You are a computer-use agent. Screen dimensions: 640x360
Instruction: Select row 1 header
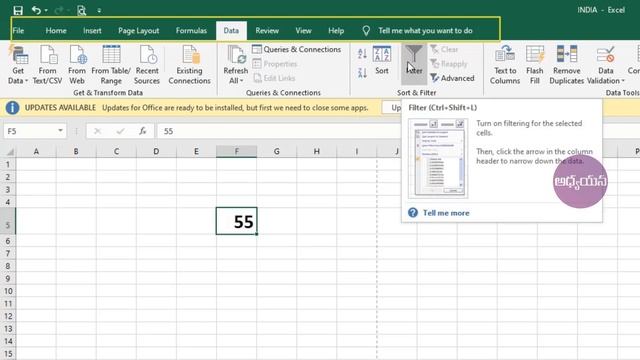tap(8, 164)
